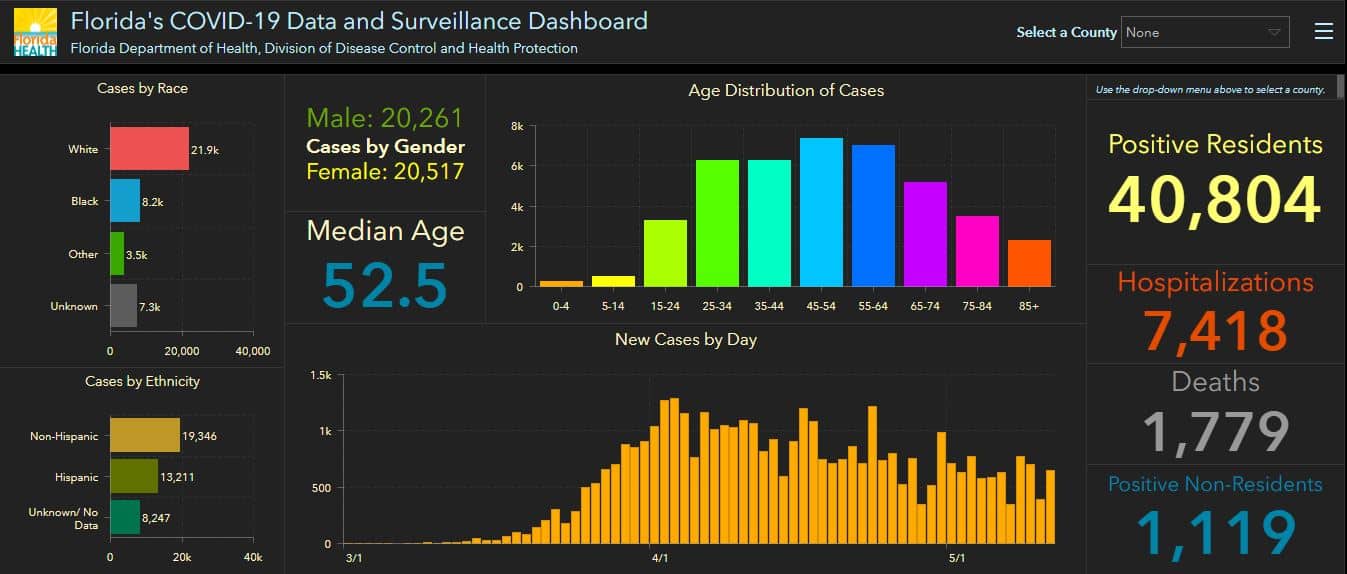Click the Other race bar
Image resolution: width=1347 pixels, height=574 pixels.
pos(117,254)
